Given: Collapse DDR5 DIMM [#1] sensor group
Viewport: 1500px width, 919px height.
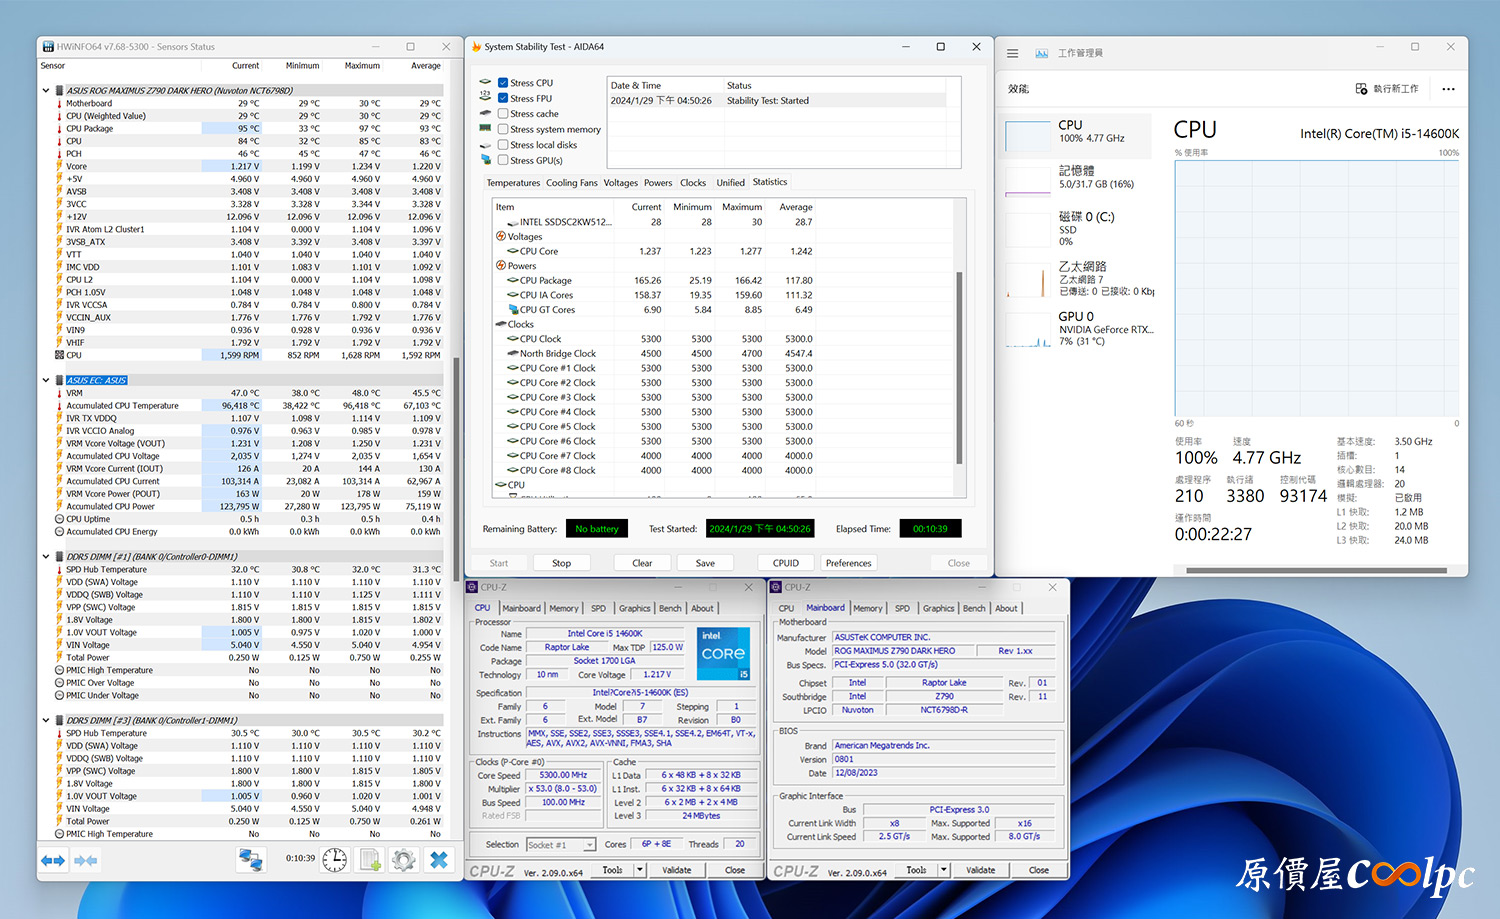Looking at the screenshot, I should point(46,557).
